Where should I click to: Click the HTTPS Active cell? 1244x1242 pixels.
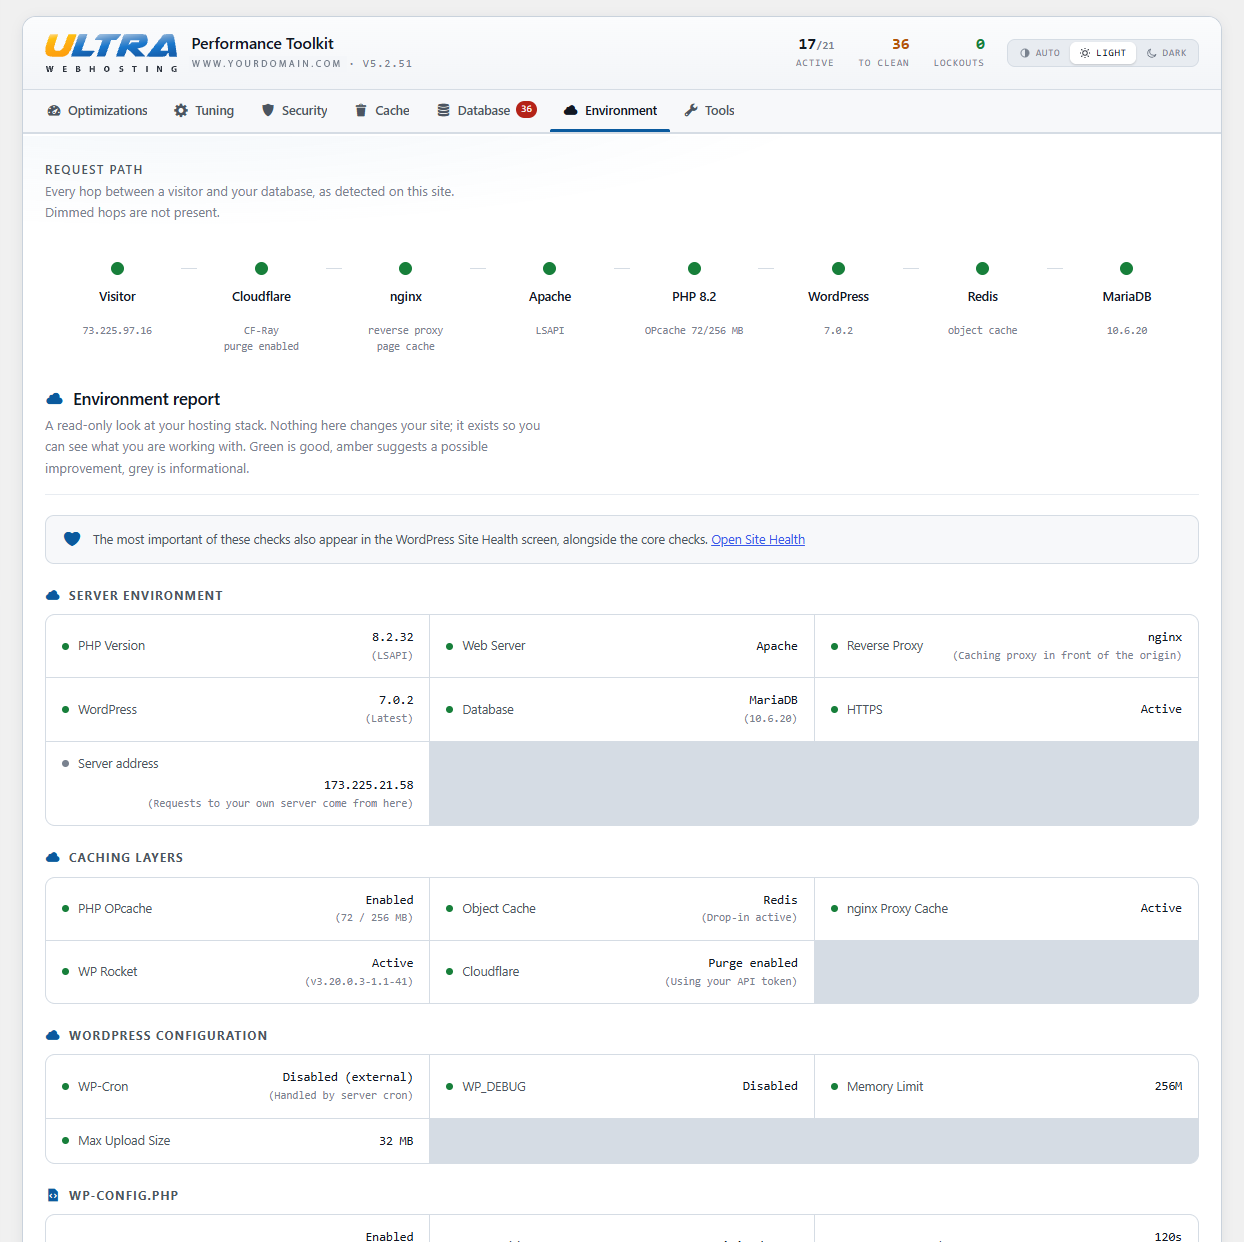pos(1006,709)
